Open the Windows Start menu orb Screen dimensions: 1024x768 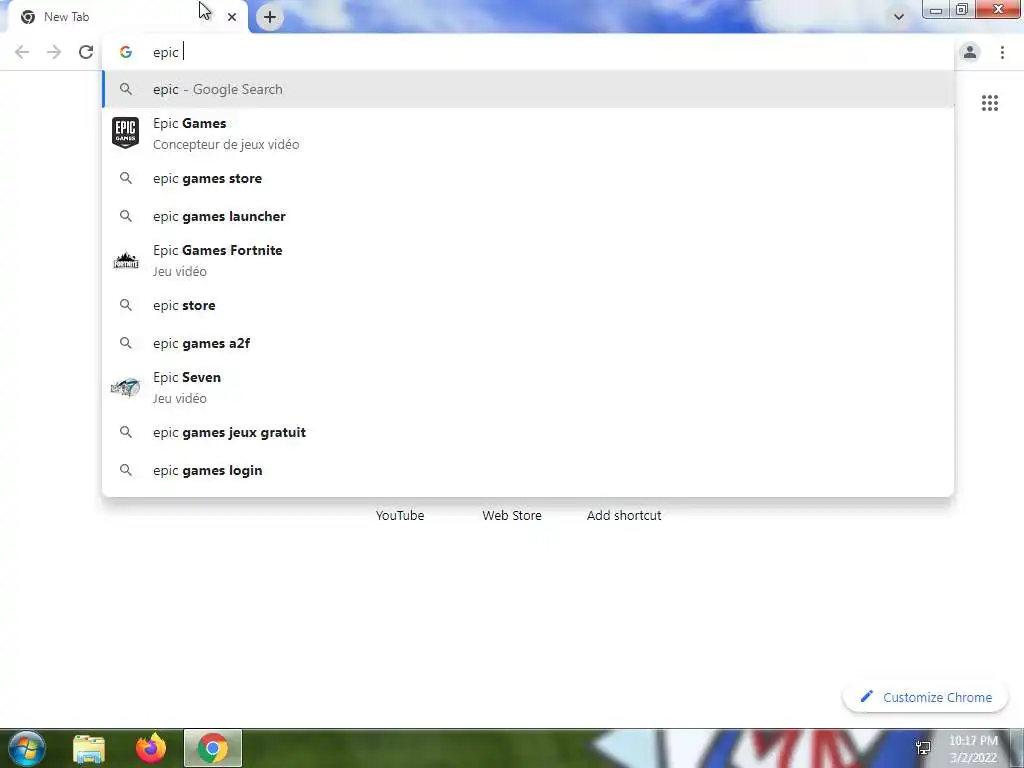(27, 748)
